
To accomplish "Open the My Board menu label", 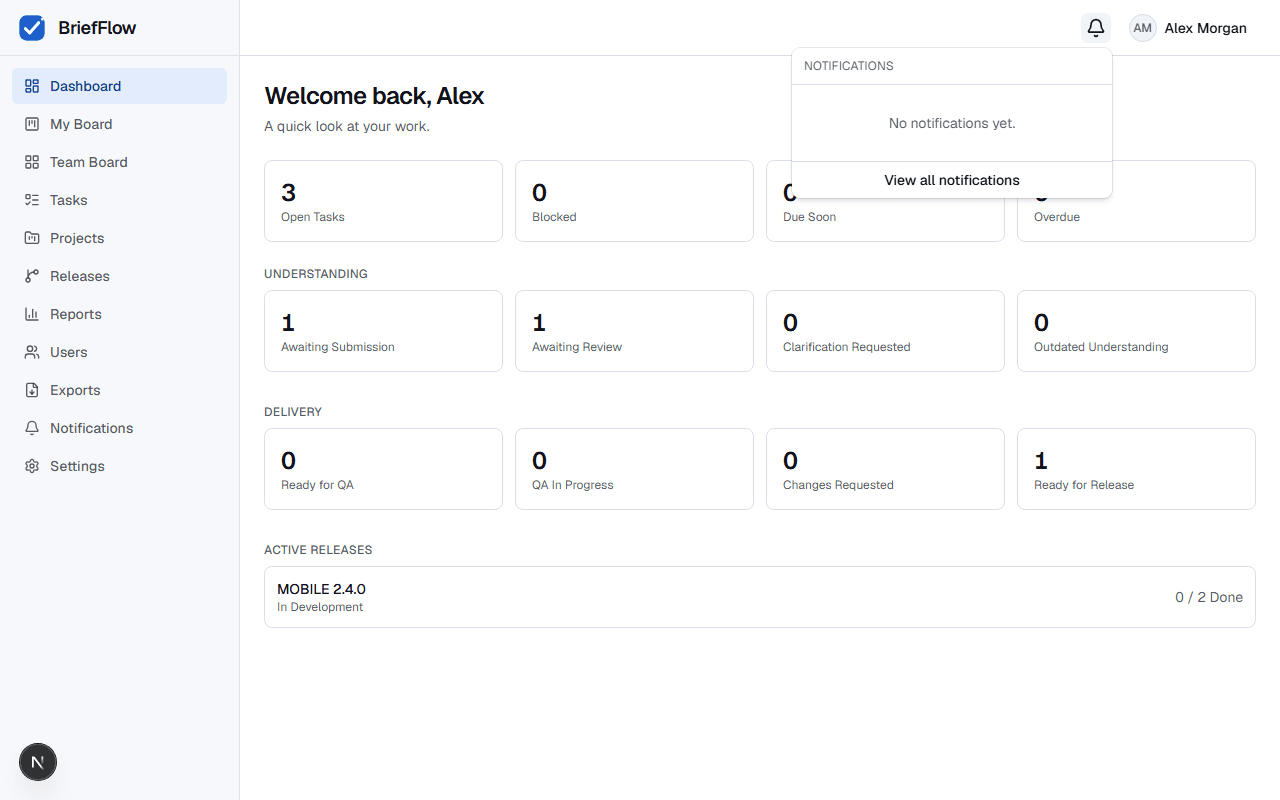I will [81, 124].
